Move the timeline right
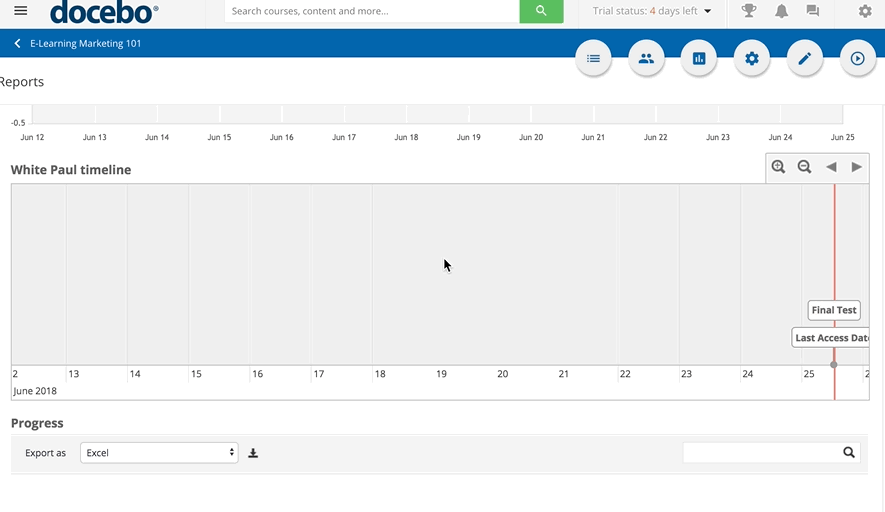This screenshot has height=512, width=885. pyautogui.click(x=856, y=167)
